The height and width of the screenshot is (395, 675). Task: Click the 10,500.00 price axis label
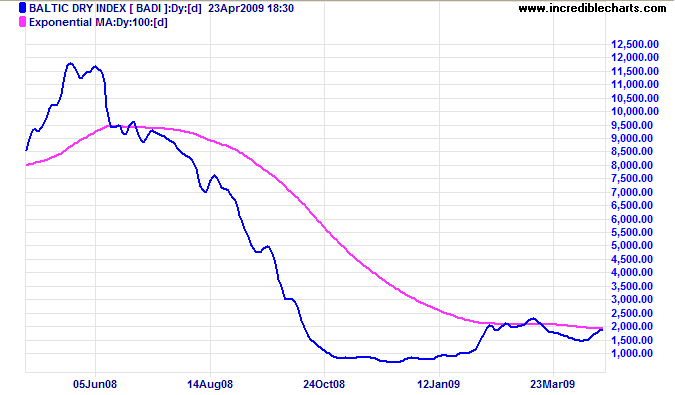tap(635, 98)
